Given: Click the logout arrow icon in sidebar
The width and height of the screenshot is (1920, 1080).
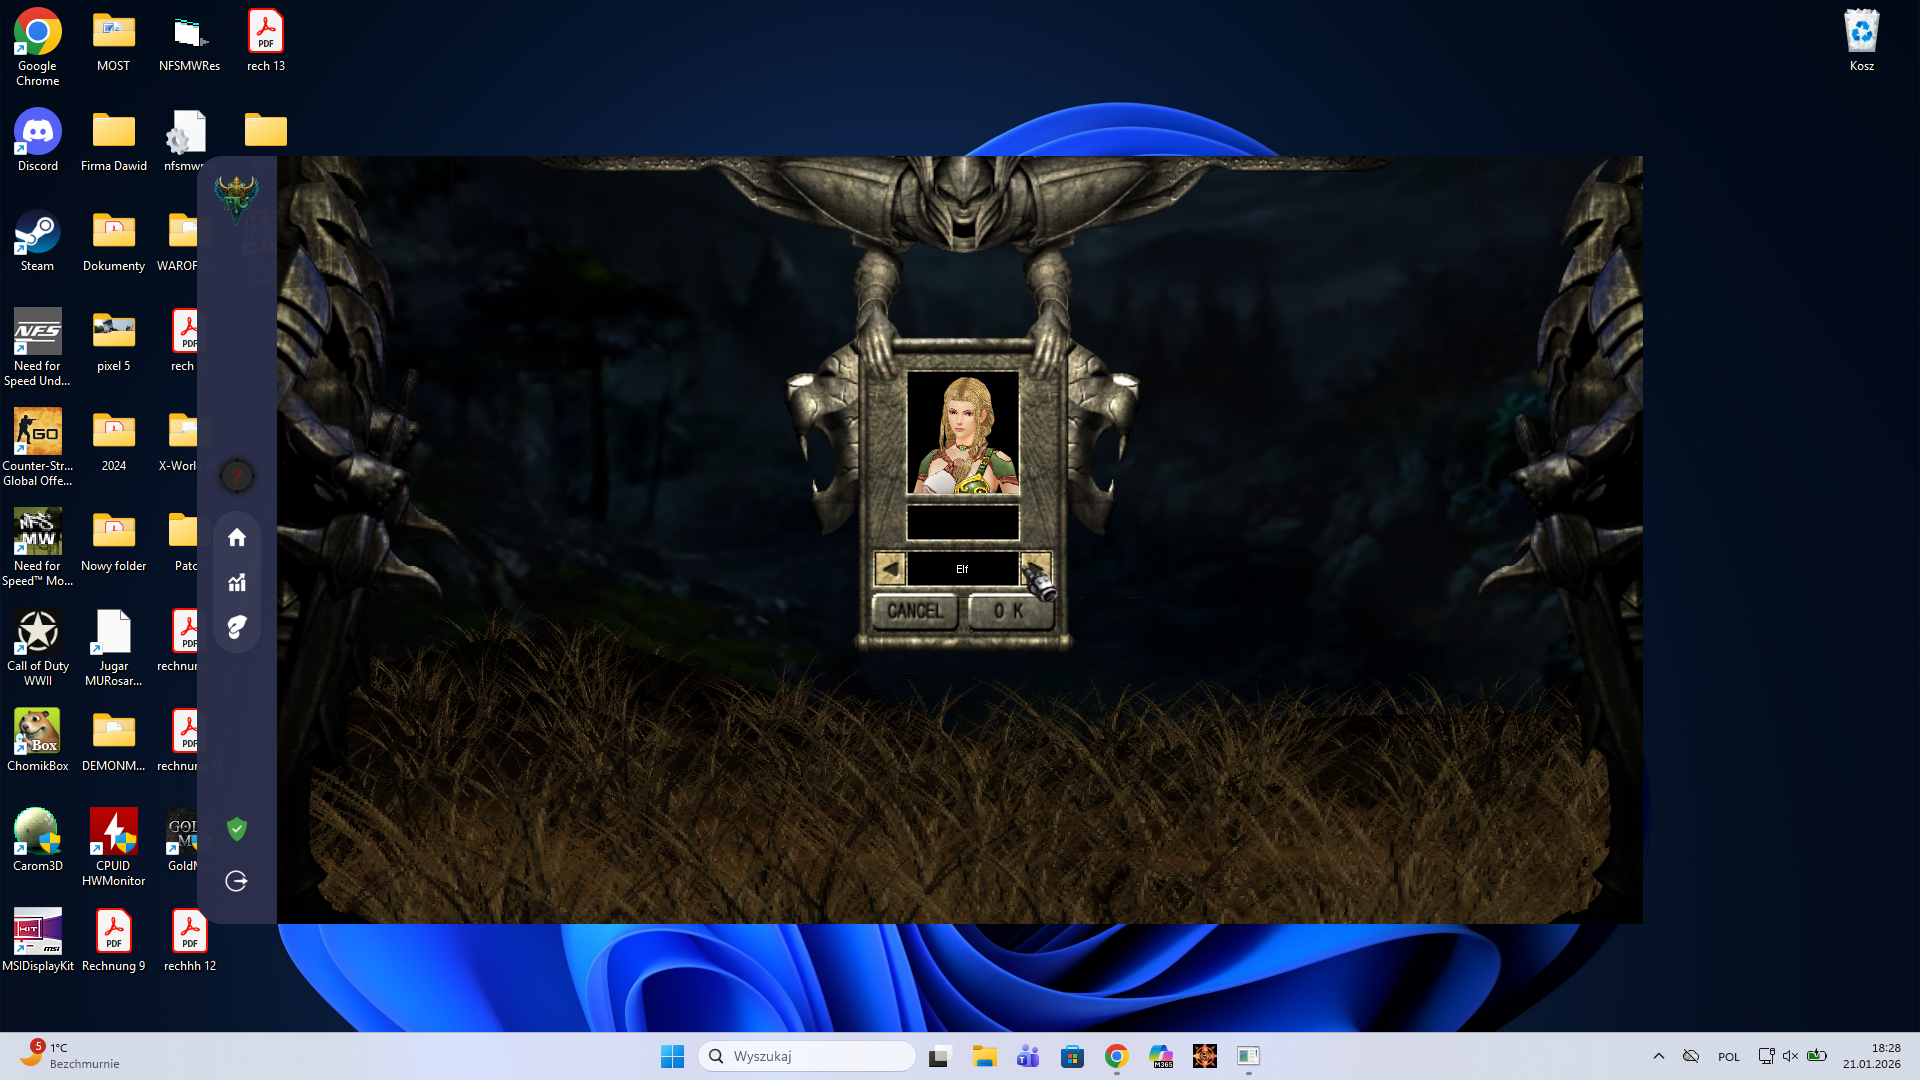Looking at the screenshot, I should (x=237, y=881).
